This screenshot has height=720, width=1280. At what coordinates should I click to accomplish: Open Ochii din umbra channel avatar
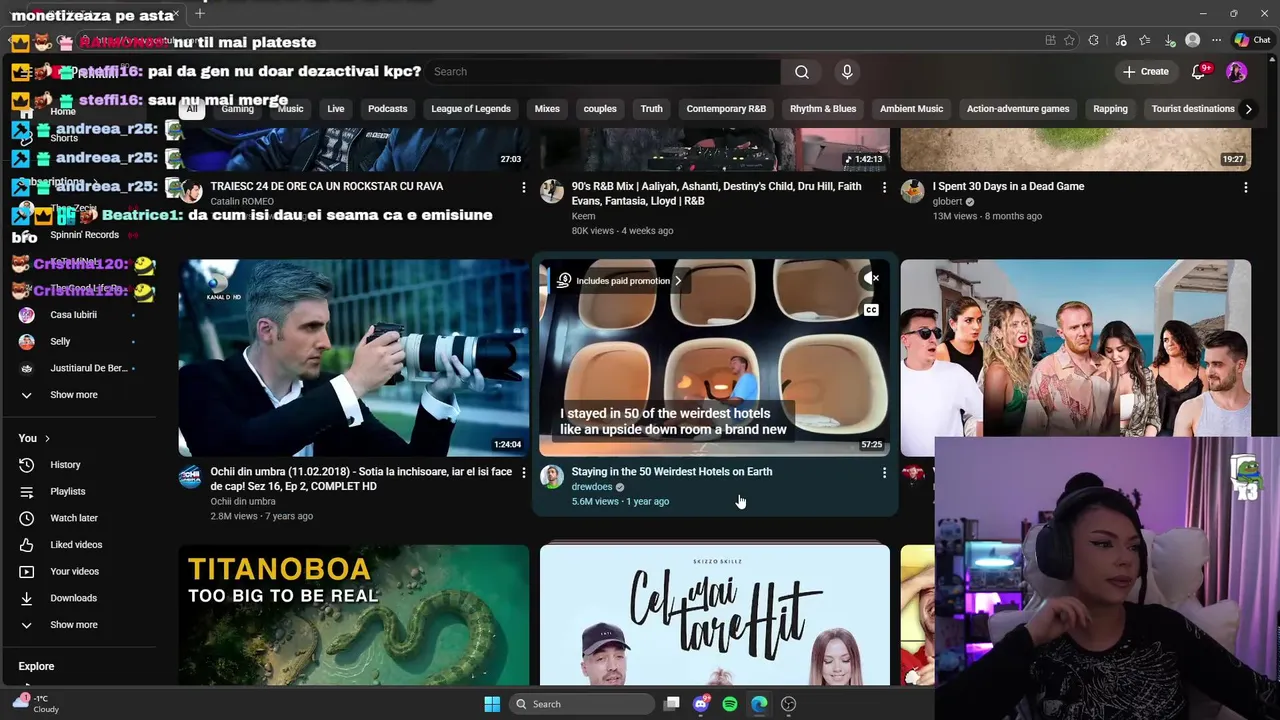point(190,477)
